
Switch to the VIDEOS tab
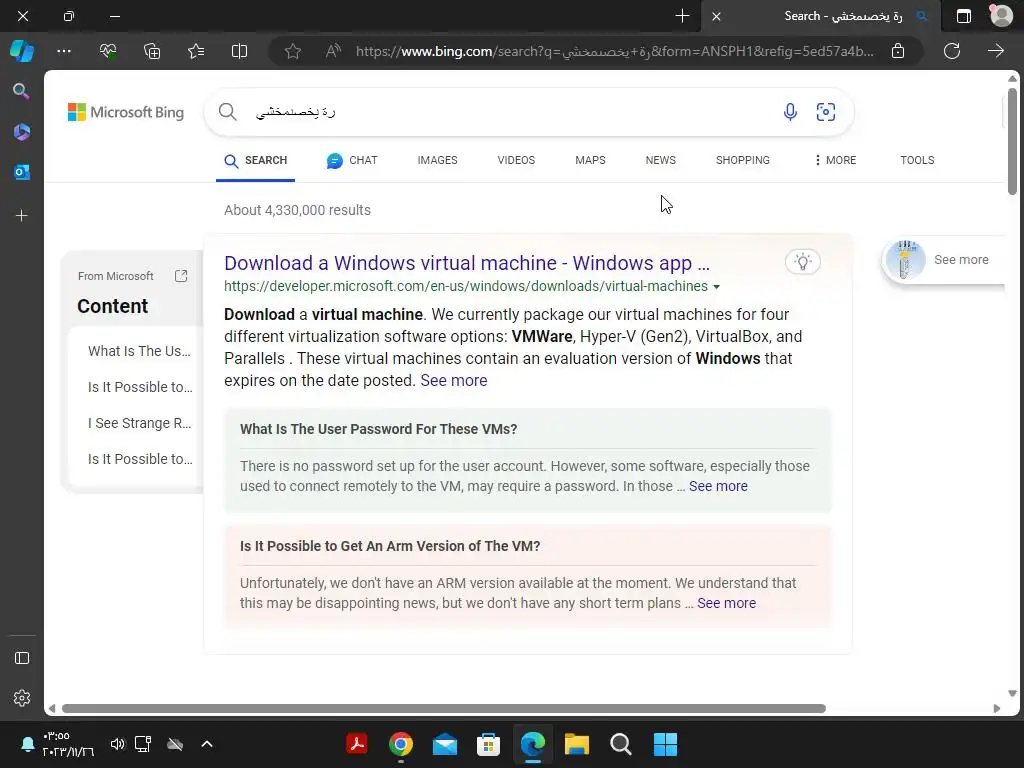point(516,160)
